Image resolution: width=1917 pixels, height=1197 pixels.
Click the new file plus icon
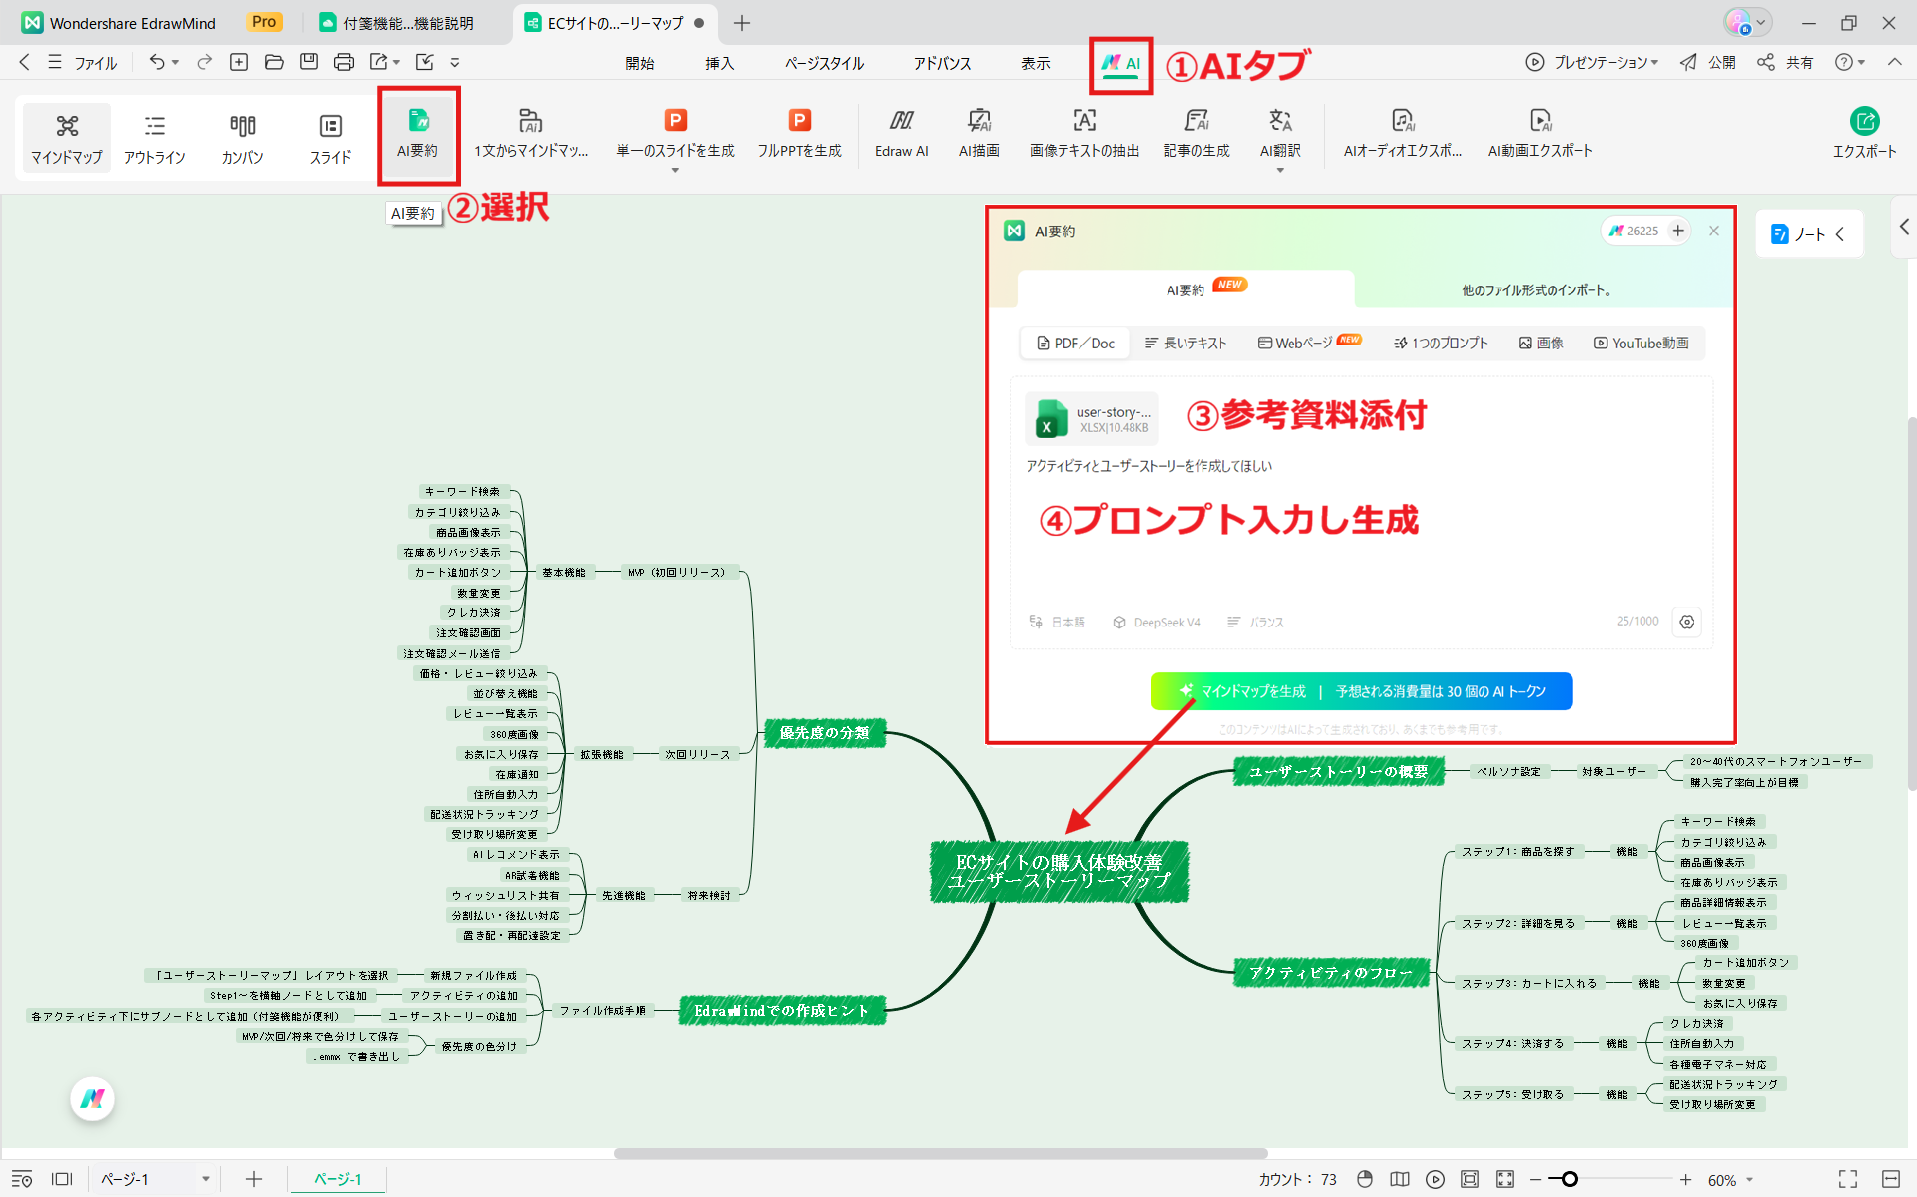click(x=239, y=62)
